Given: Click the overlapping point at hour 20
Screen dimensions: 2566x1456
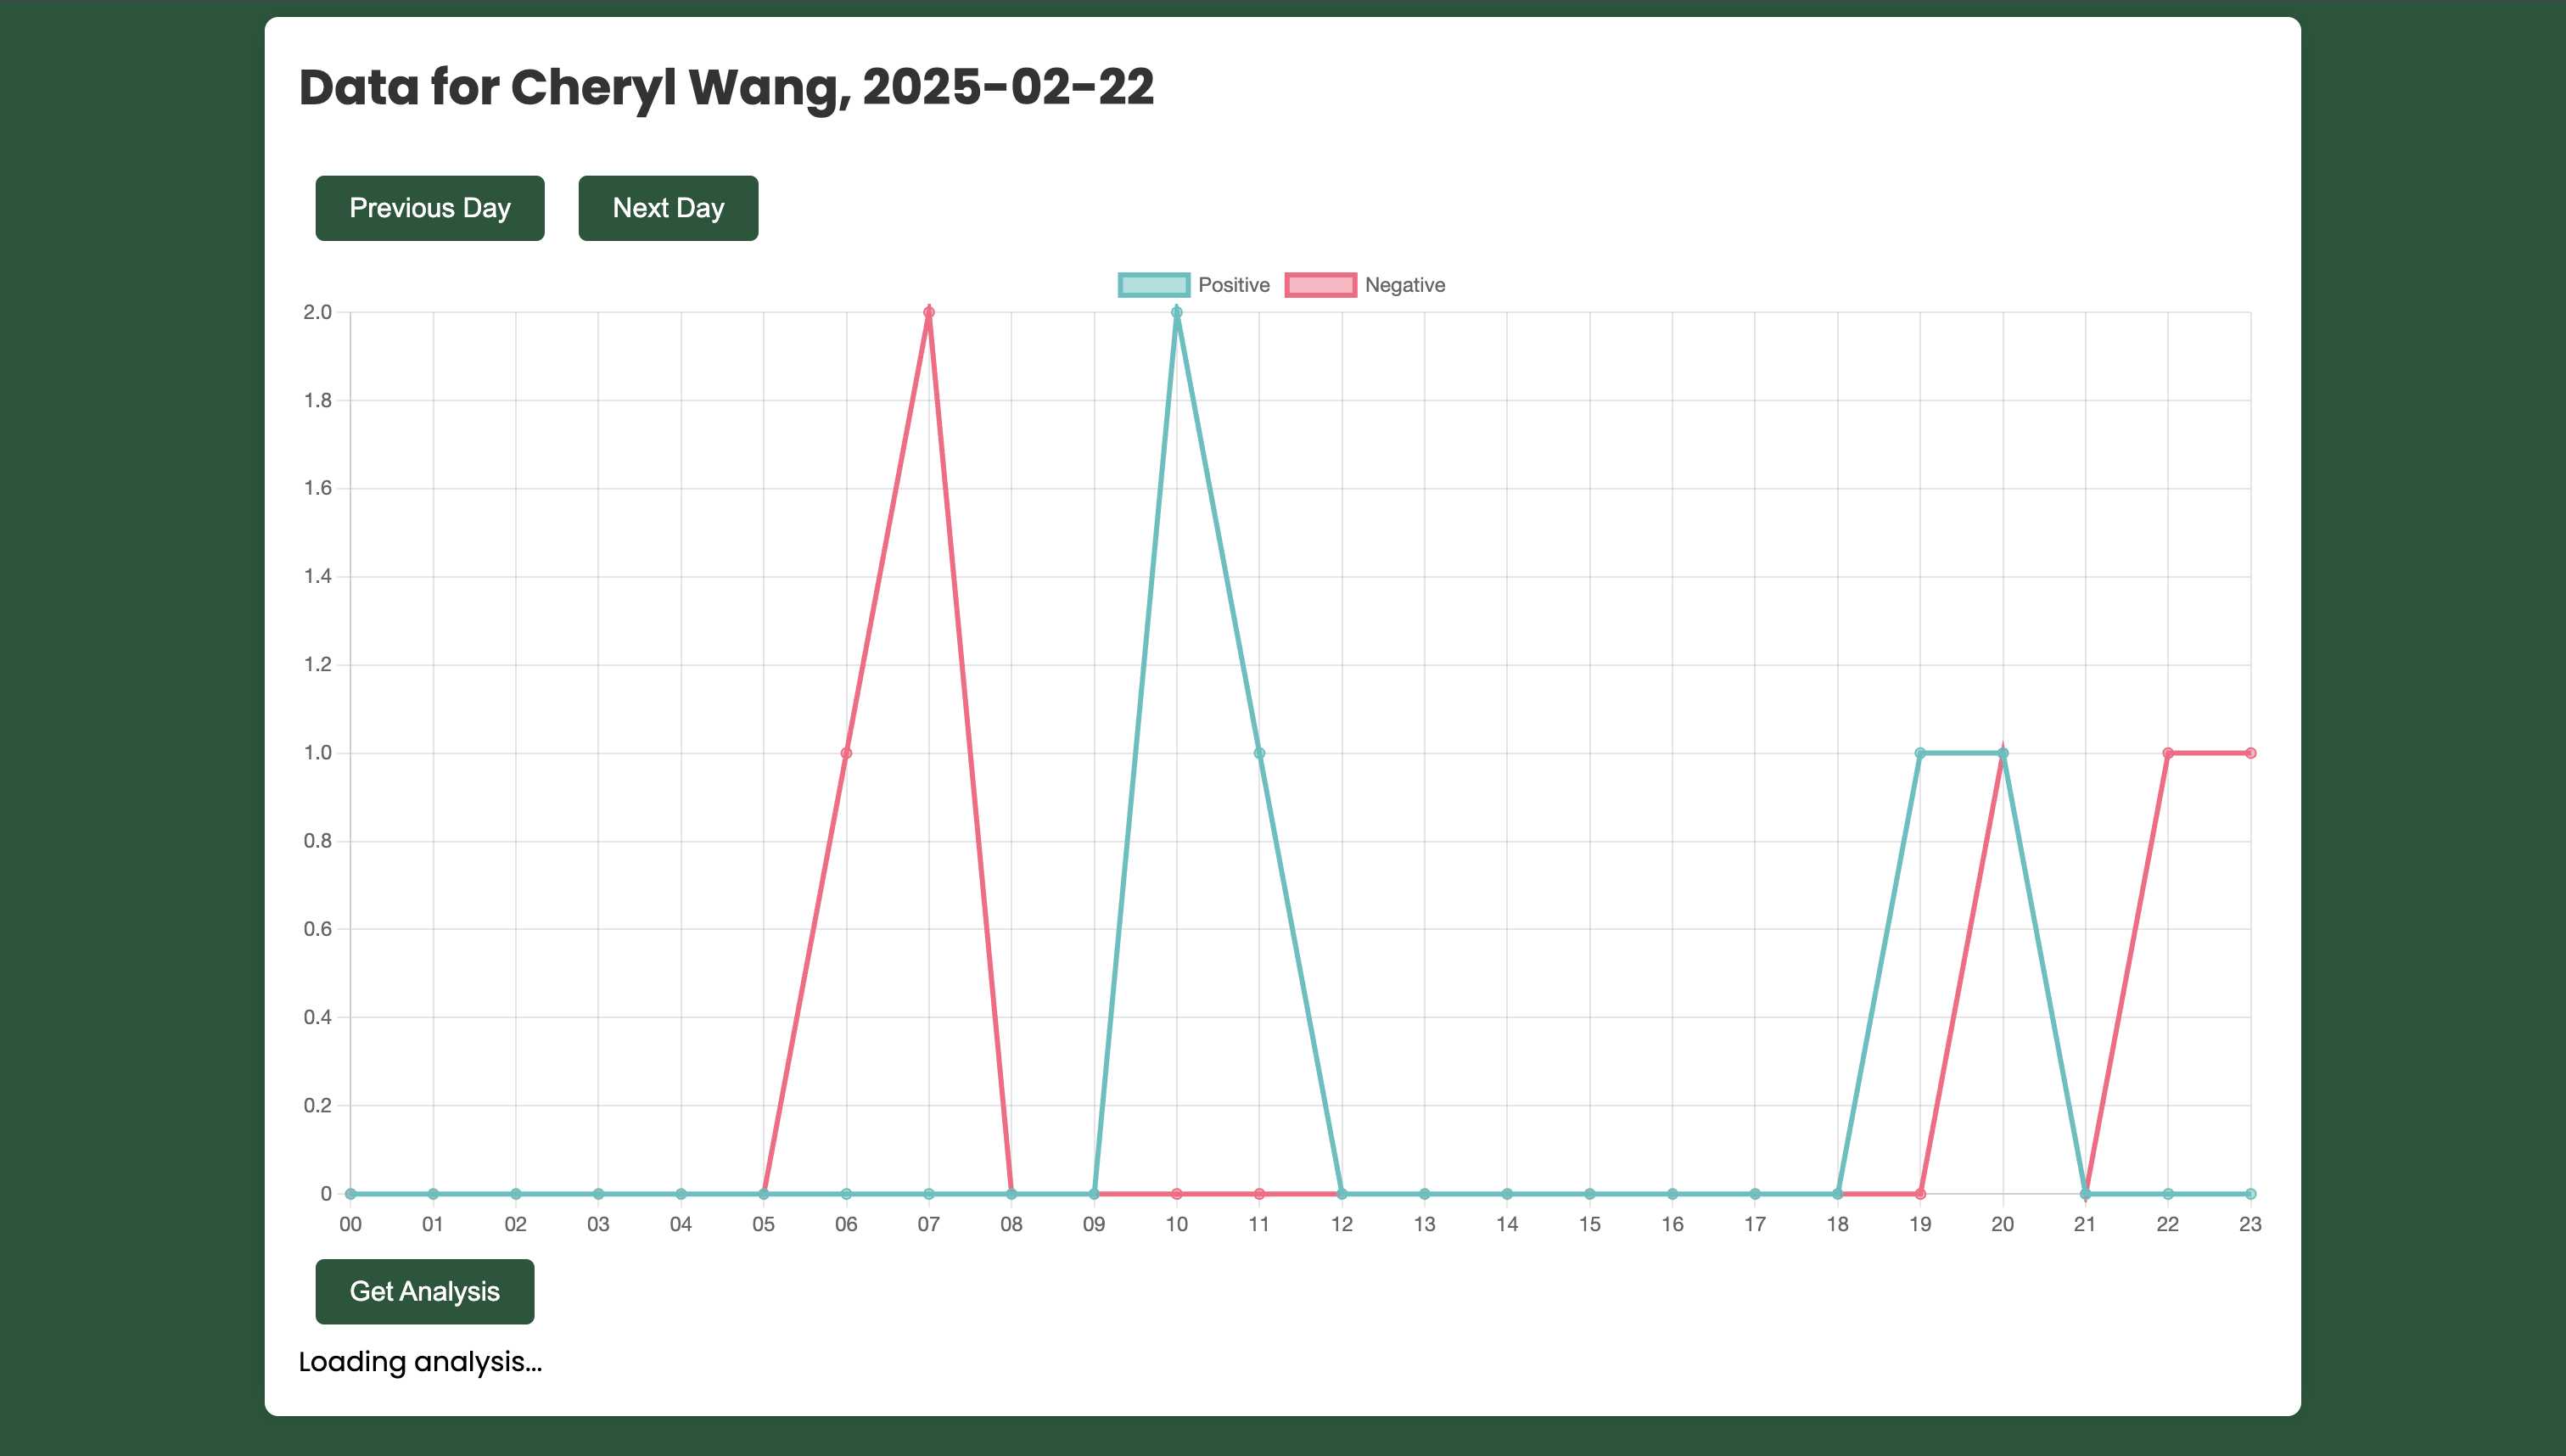Looking at the screenshot, I should (x=2002, y=753).
